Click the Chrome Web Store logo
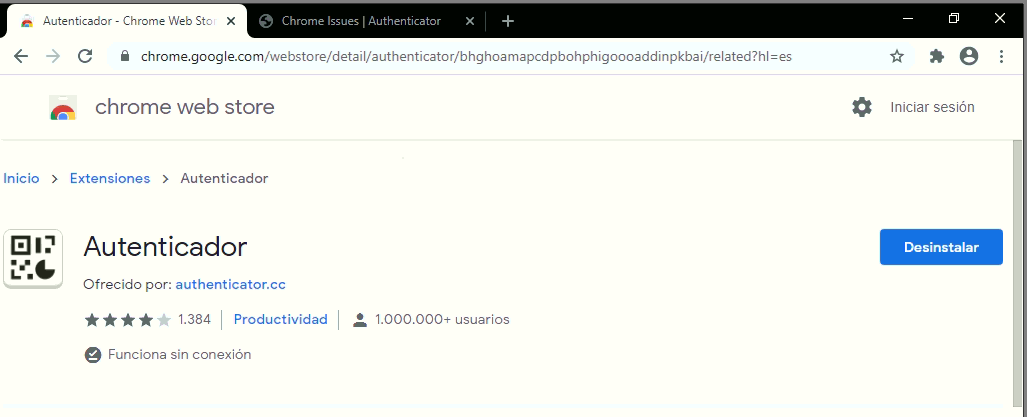Viewport: 1027px width, 417px height. [63, 107]
